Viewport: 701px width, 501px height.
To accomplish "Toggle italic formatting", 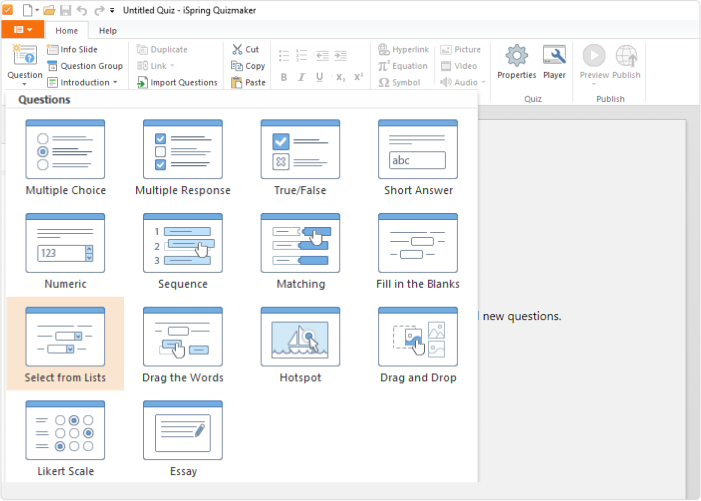I will (x=301, y=77).
